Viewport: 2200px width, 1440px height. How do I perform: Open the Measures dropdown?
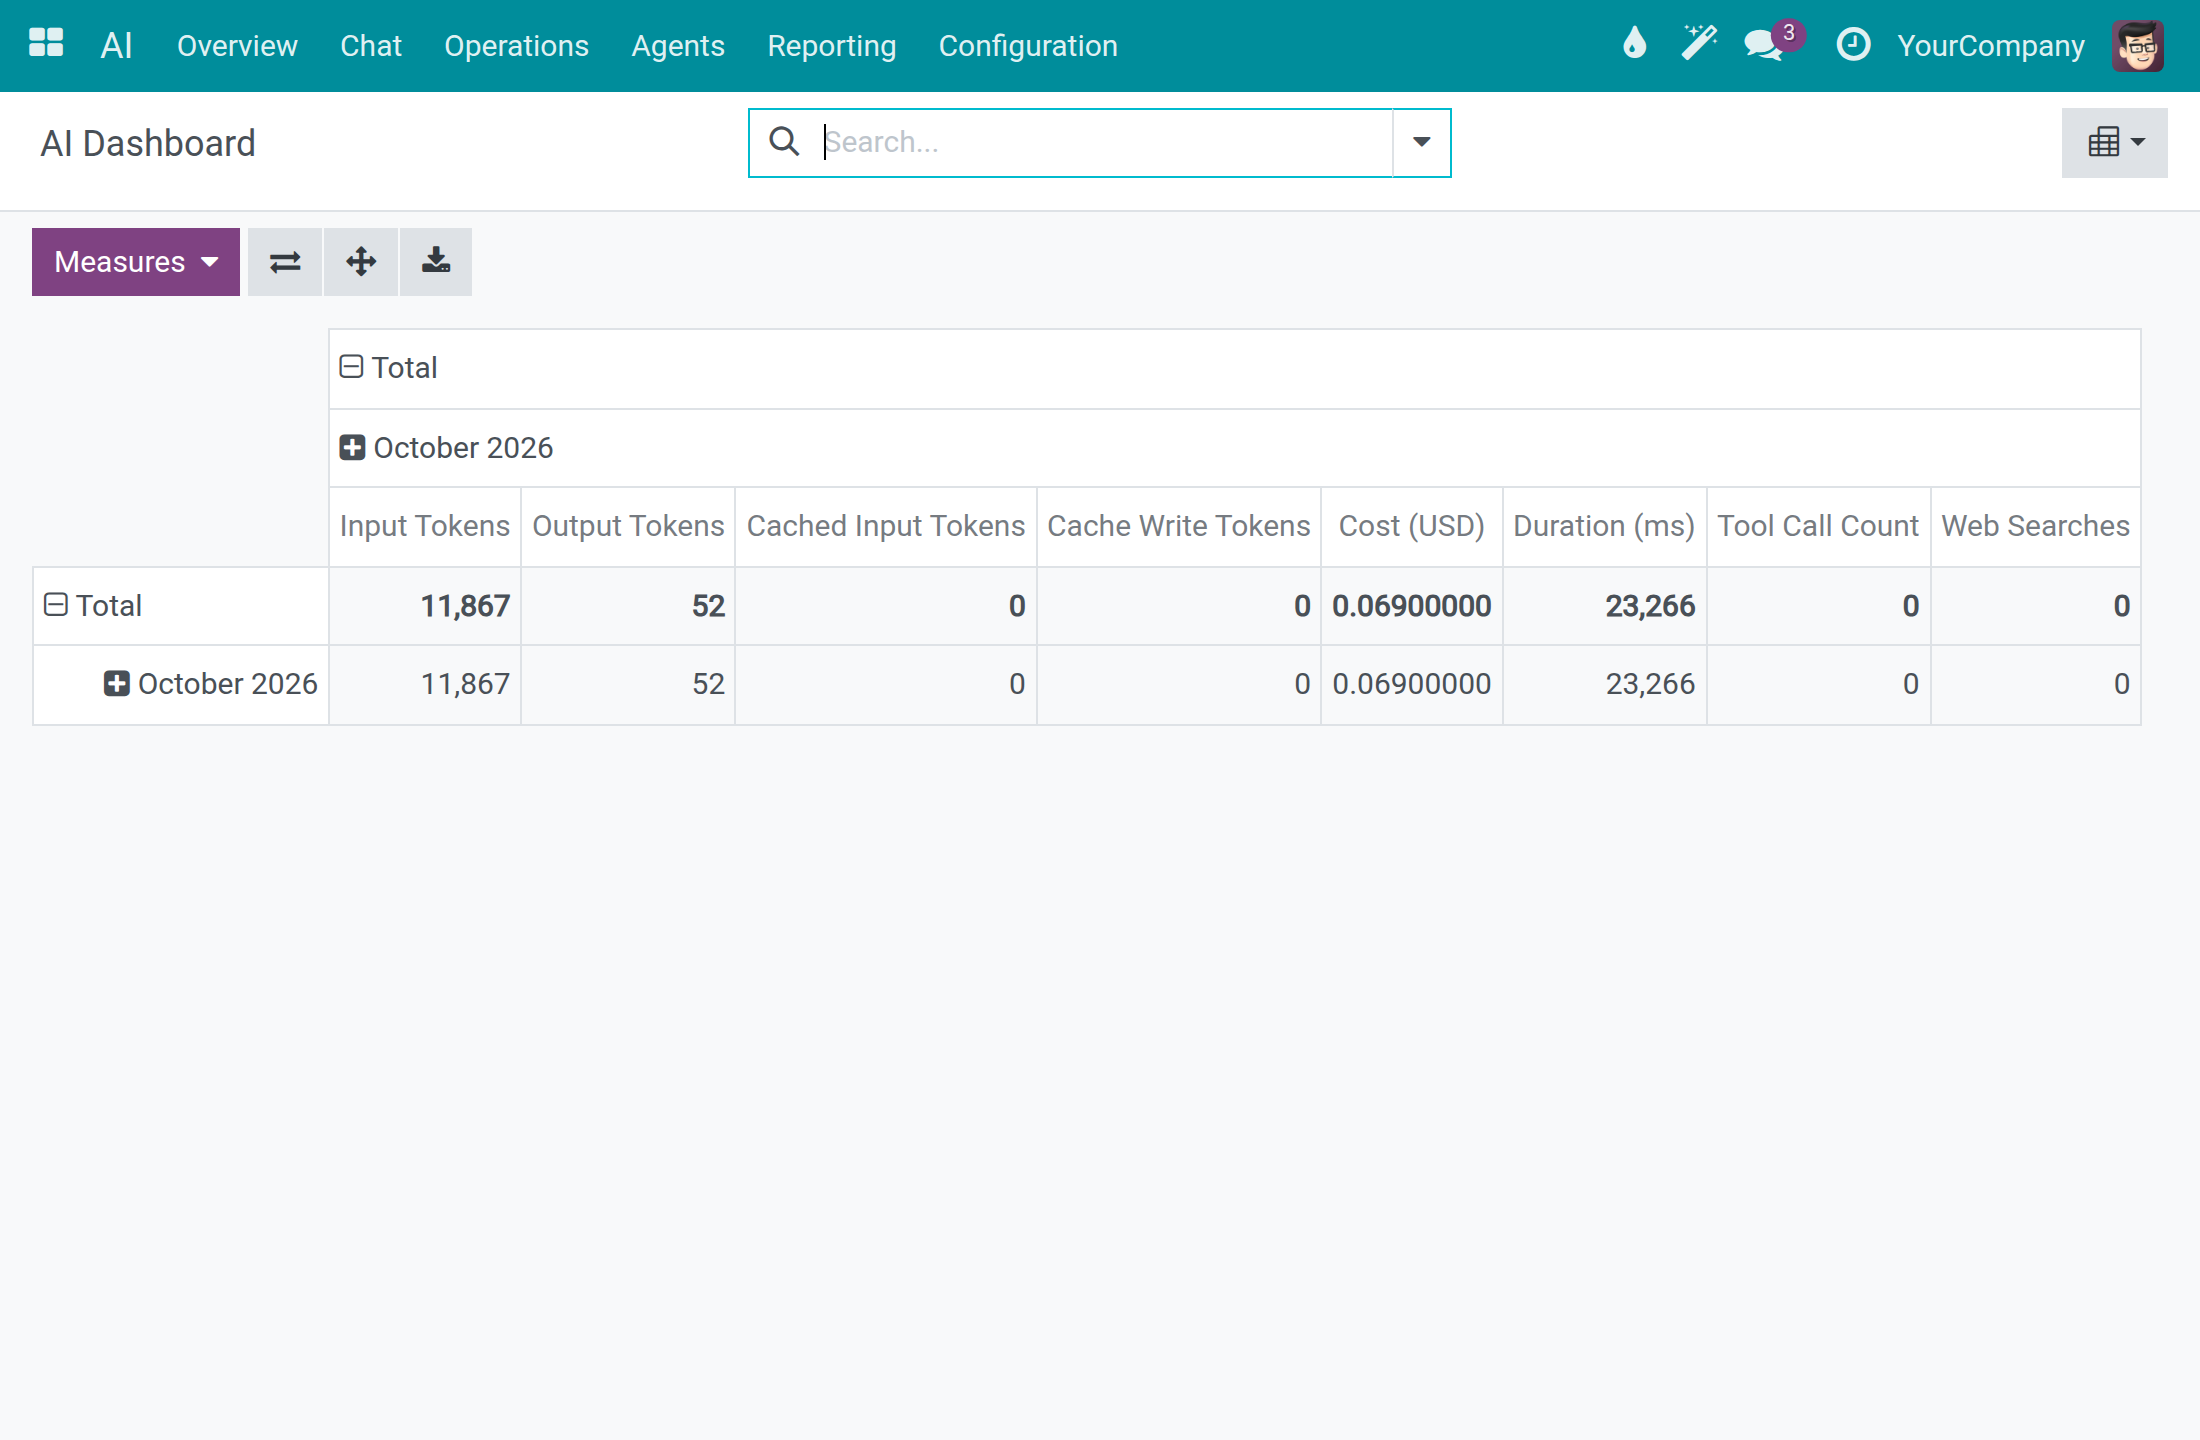pyautogui.click(x=136, y=262)
